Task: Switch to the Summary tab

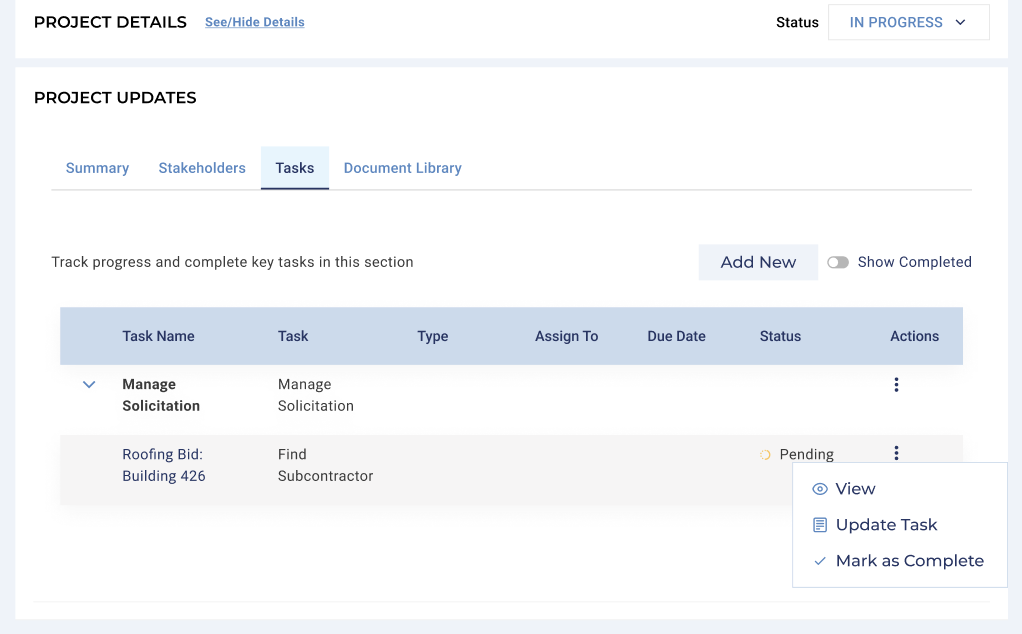Action: (x=97, y=168)
